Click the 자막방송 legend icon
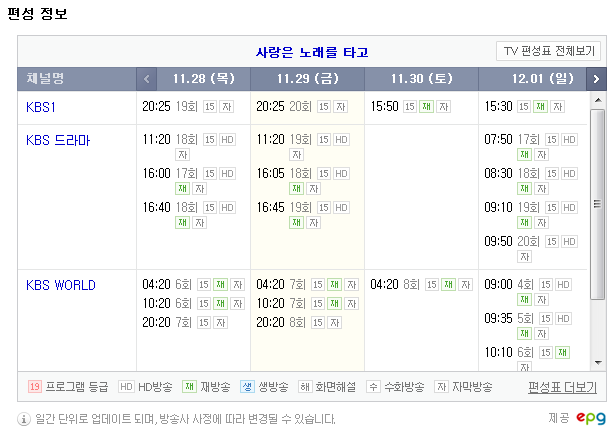 coord(441,387)
